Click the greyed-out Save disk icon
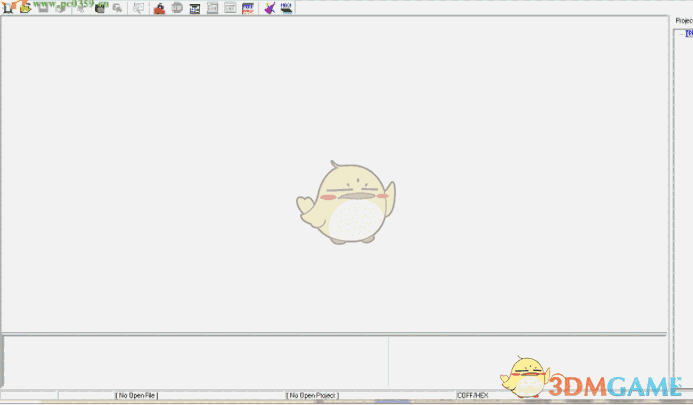This screenshot has height=405, width=693. [43, 8]
